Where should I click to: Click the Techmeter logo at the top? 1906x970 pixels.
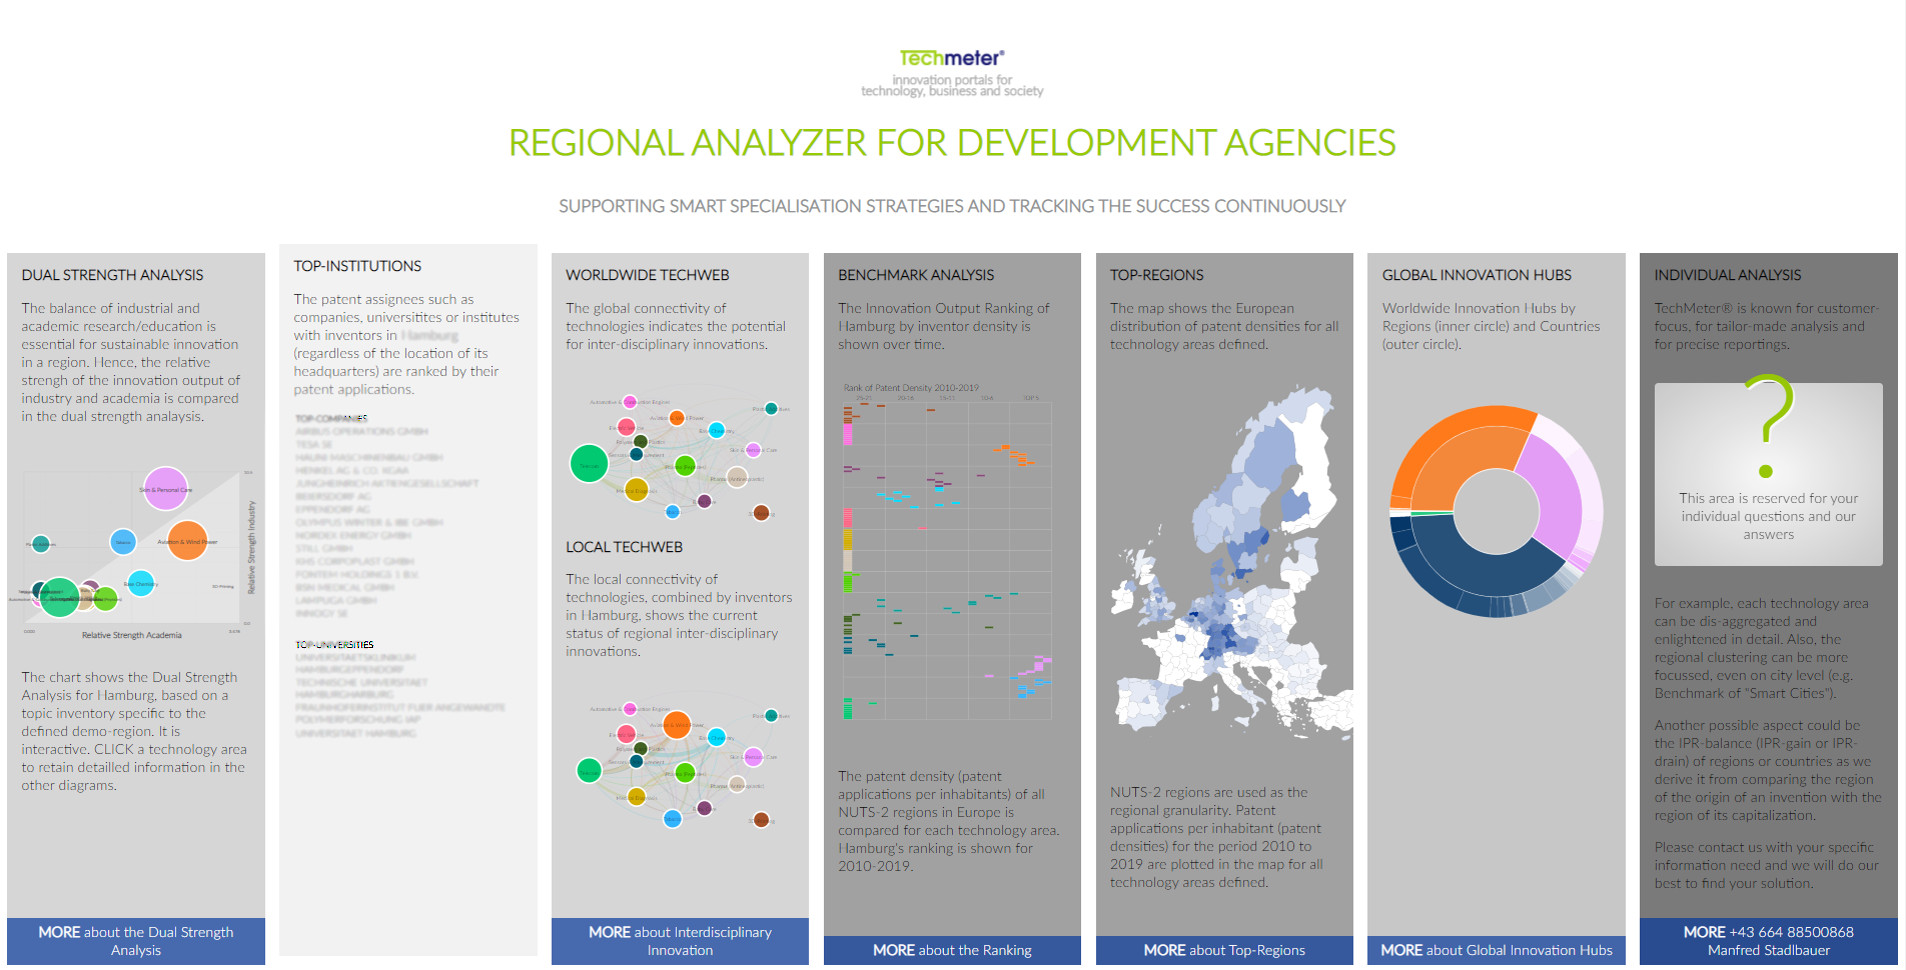click(952, 58)
